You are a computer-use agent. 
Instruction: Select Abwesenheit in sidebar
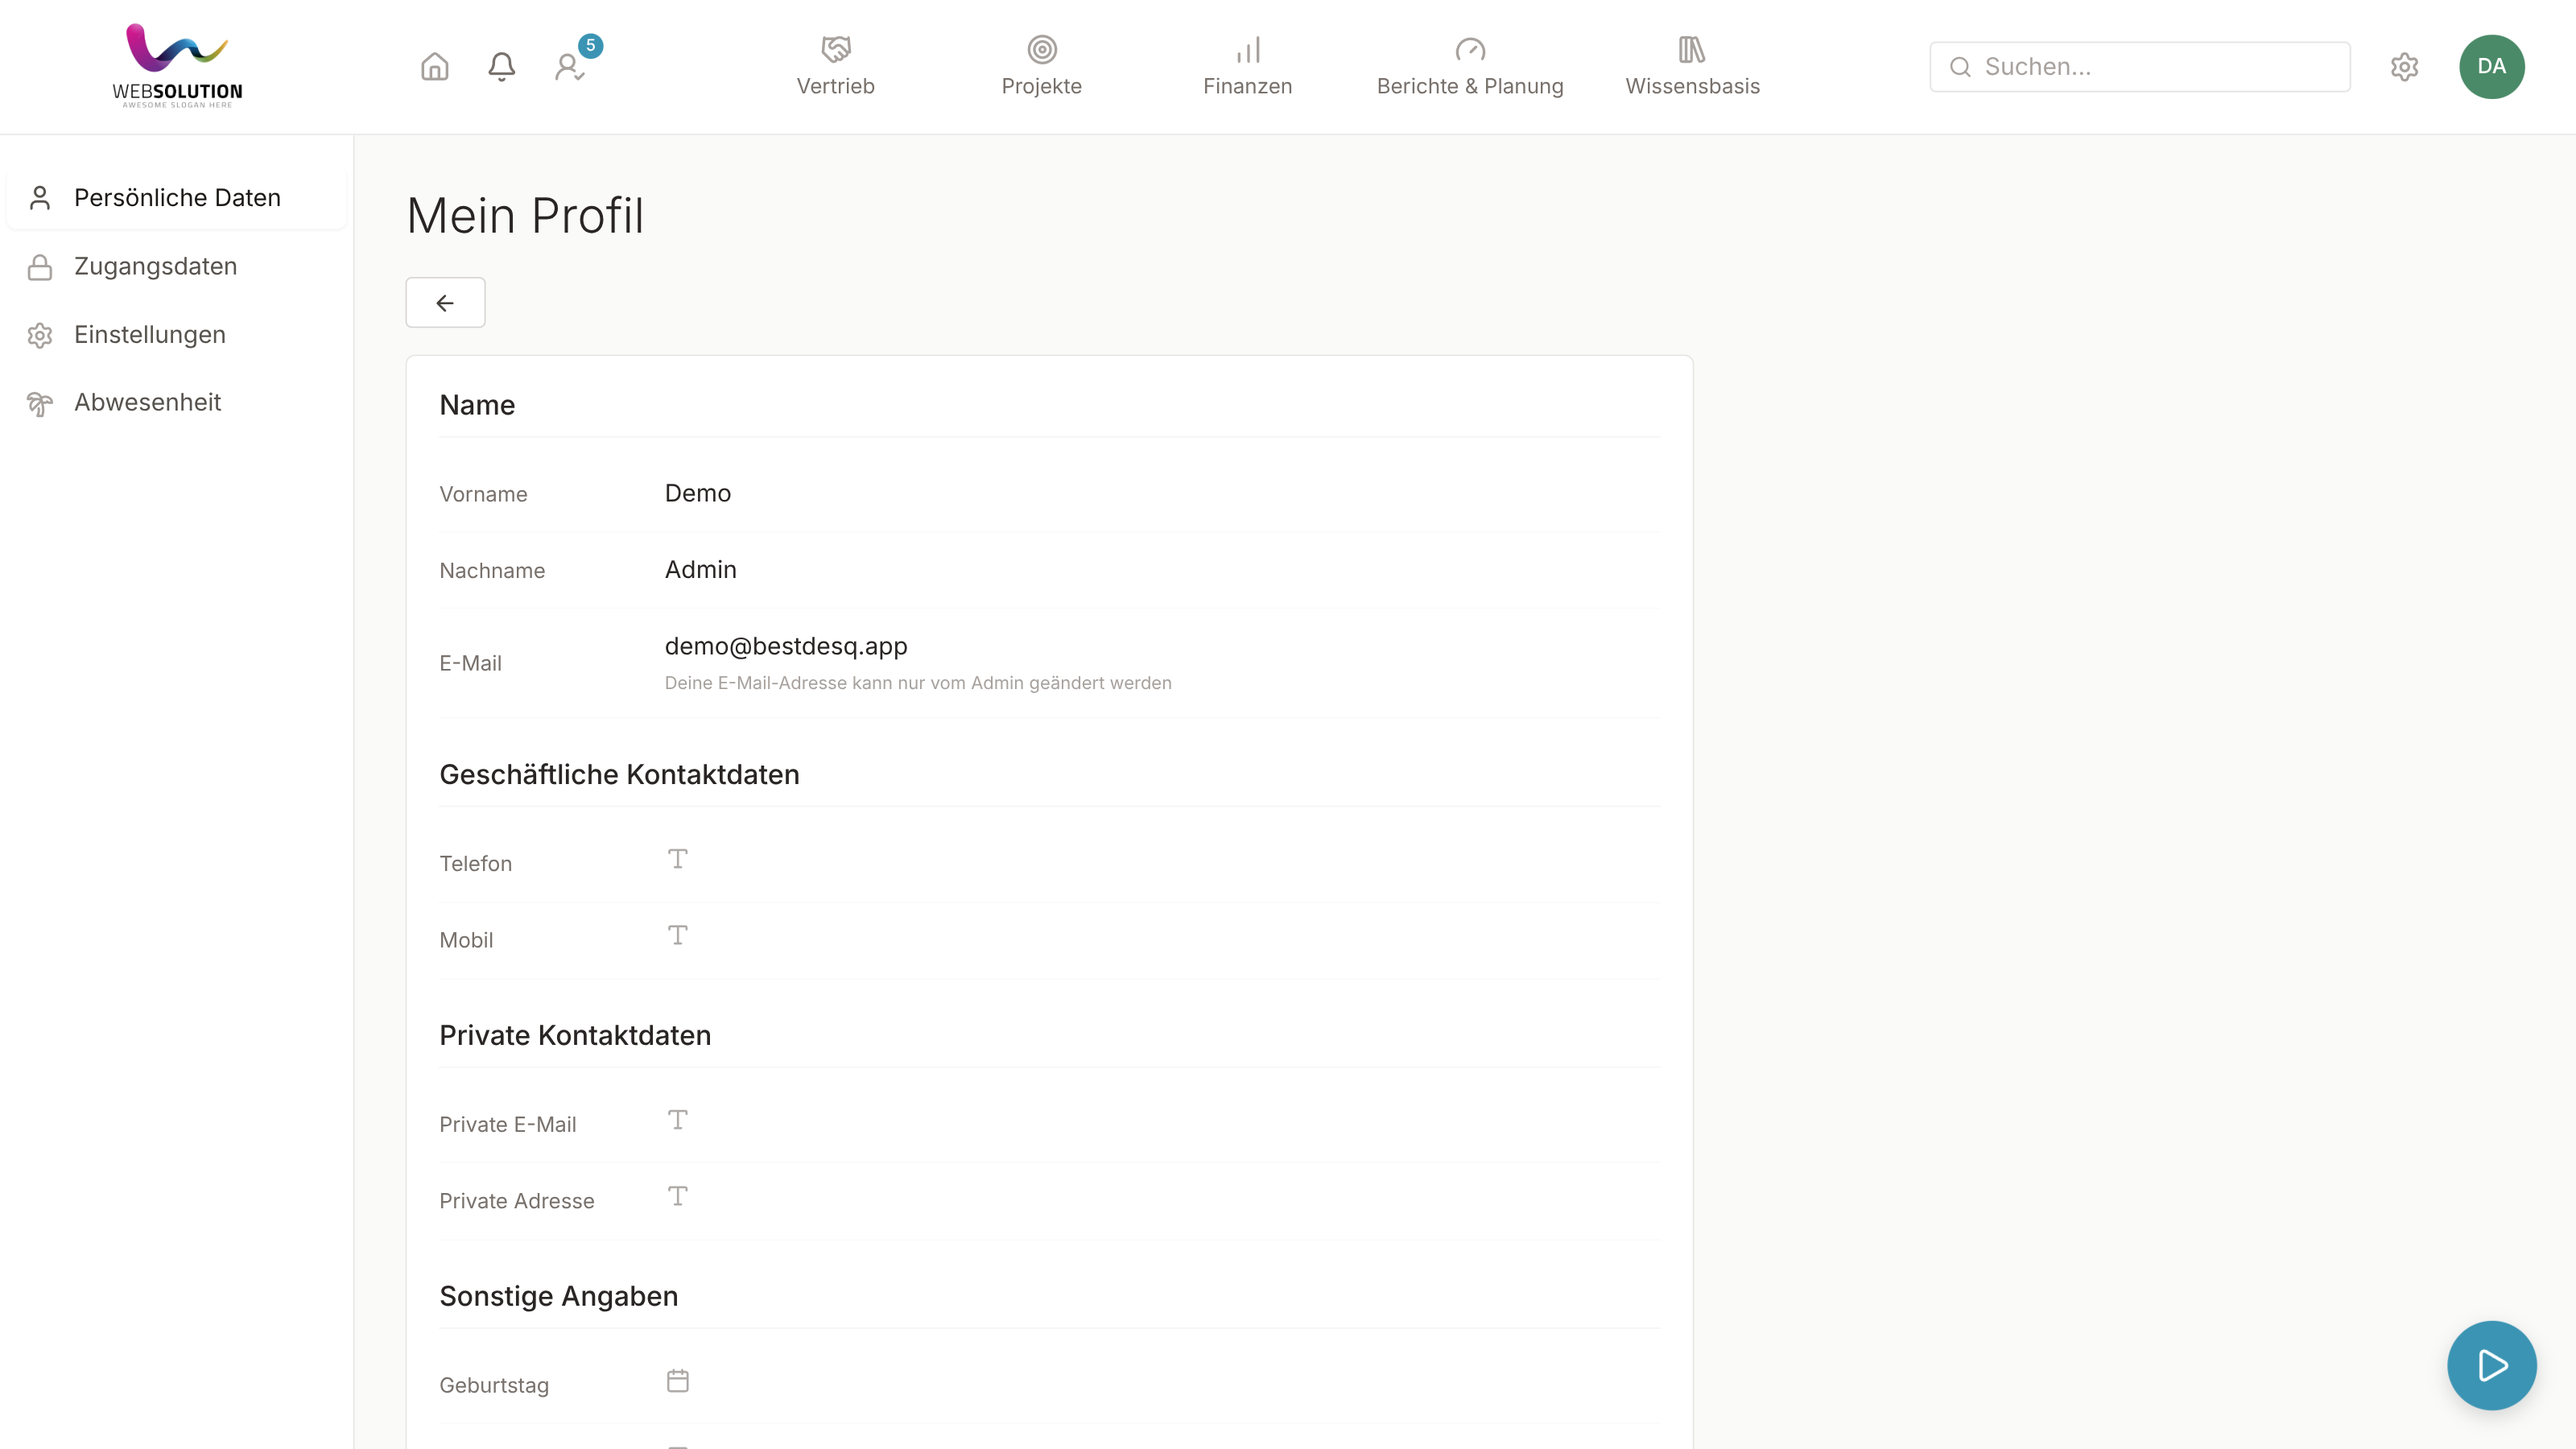[x=177, y=402]
